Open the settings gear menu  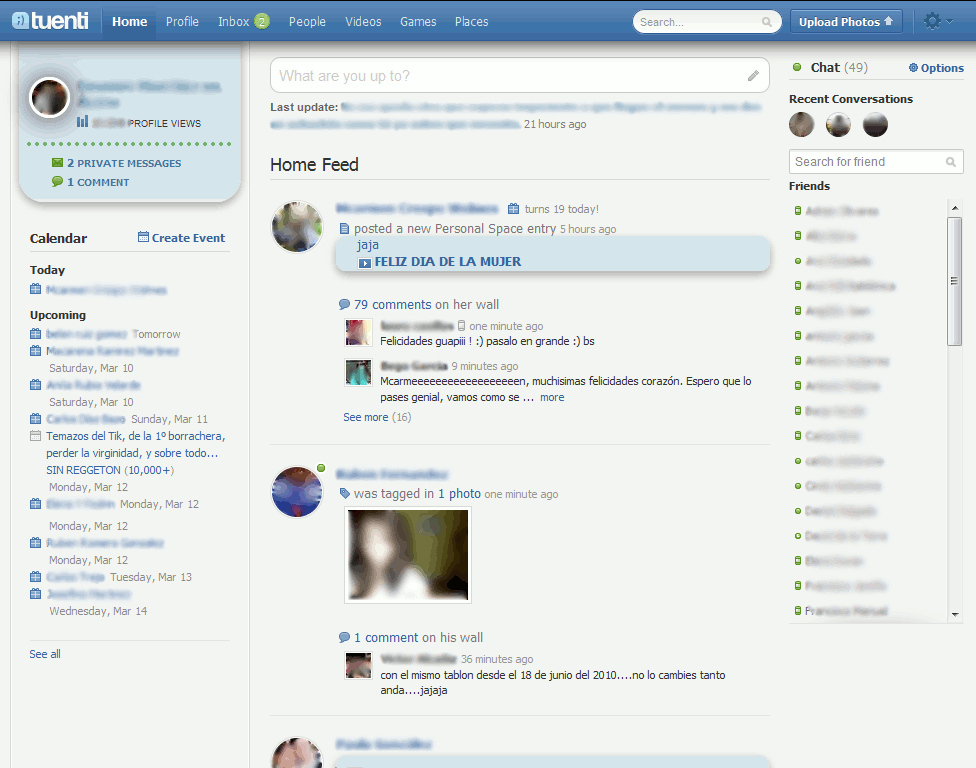(933, 21)
